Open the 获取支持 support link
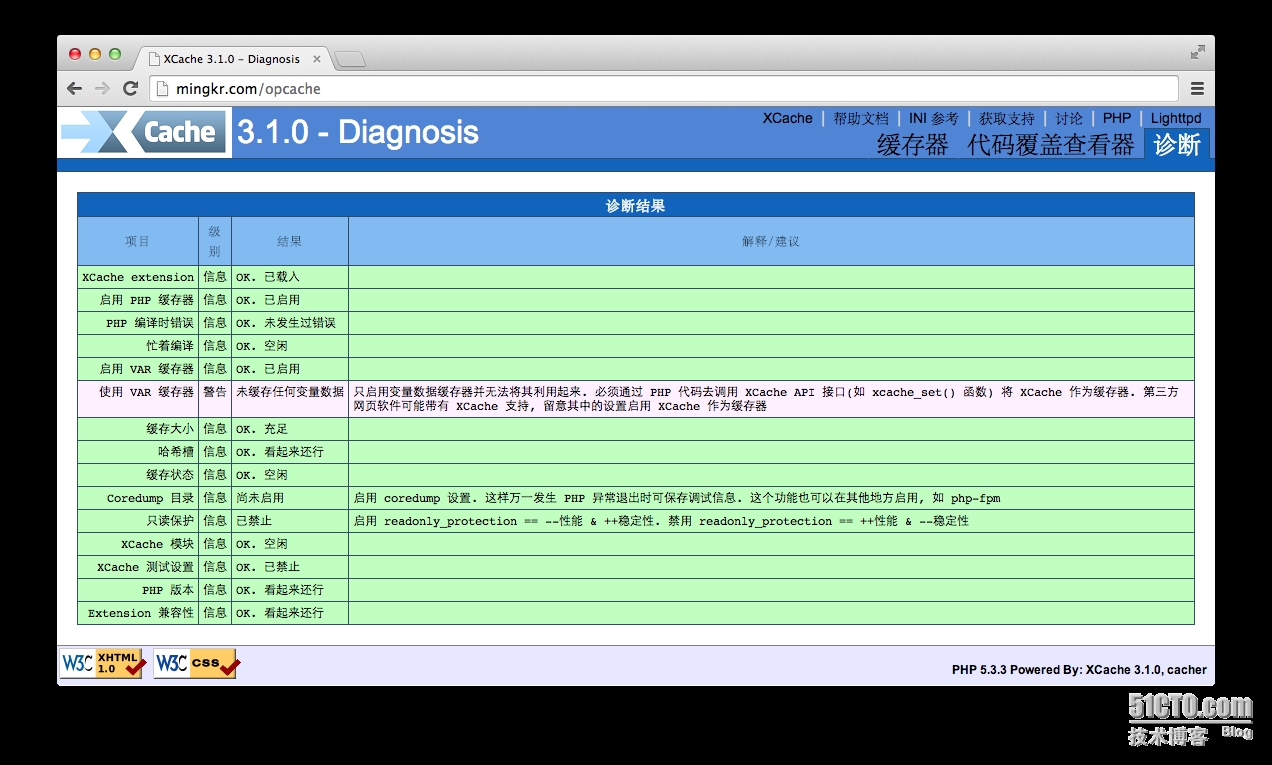 point(1007,118)
